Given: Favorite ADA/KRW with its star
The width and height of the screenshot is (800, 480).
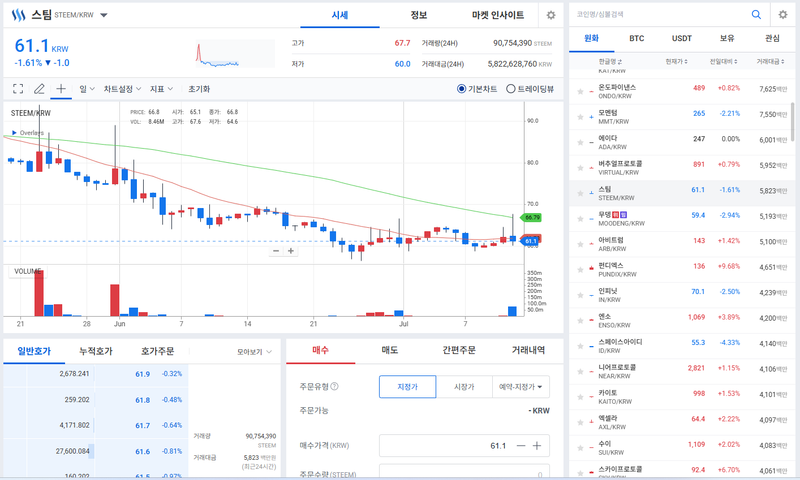Looking at the screenshot, I should click(580, 142).
